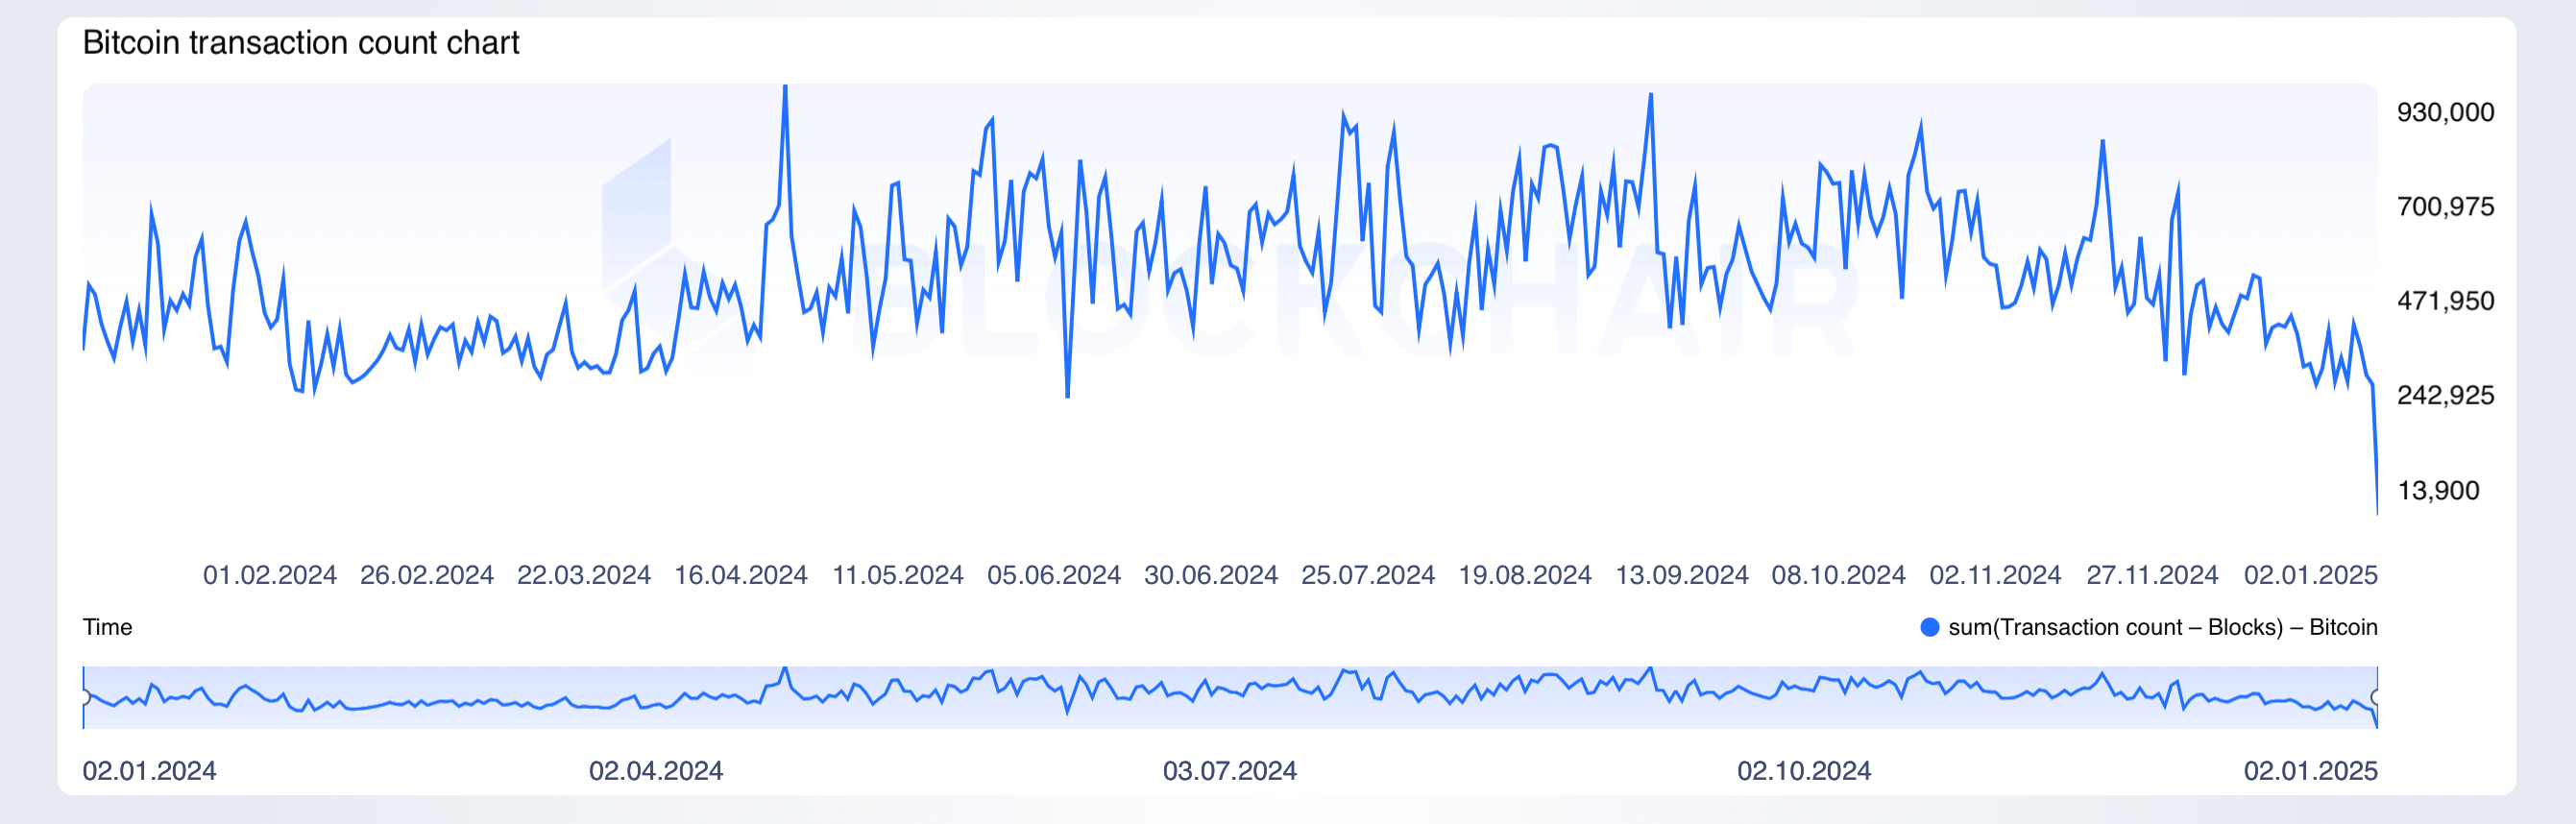2576x824 pixels.
Task: Click the 242,925 y-axis value
Action: [2445, 395]
